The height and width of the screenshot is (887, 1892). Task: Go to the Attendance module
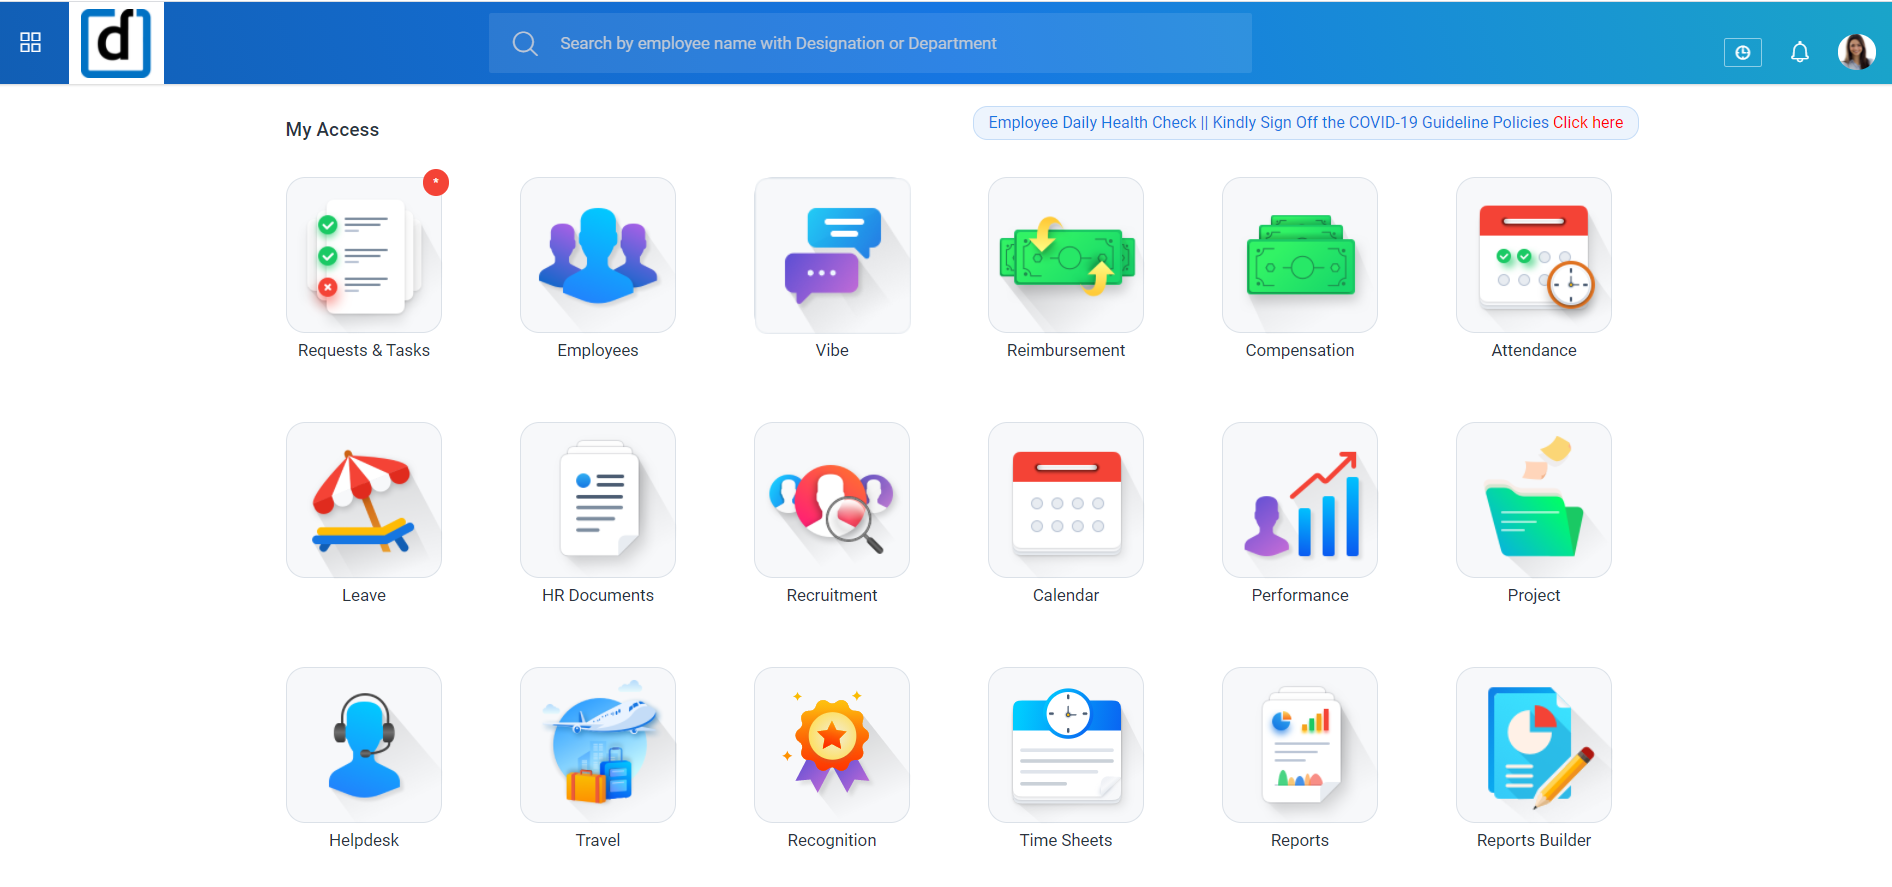click(x=1534, y=256)
